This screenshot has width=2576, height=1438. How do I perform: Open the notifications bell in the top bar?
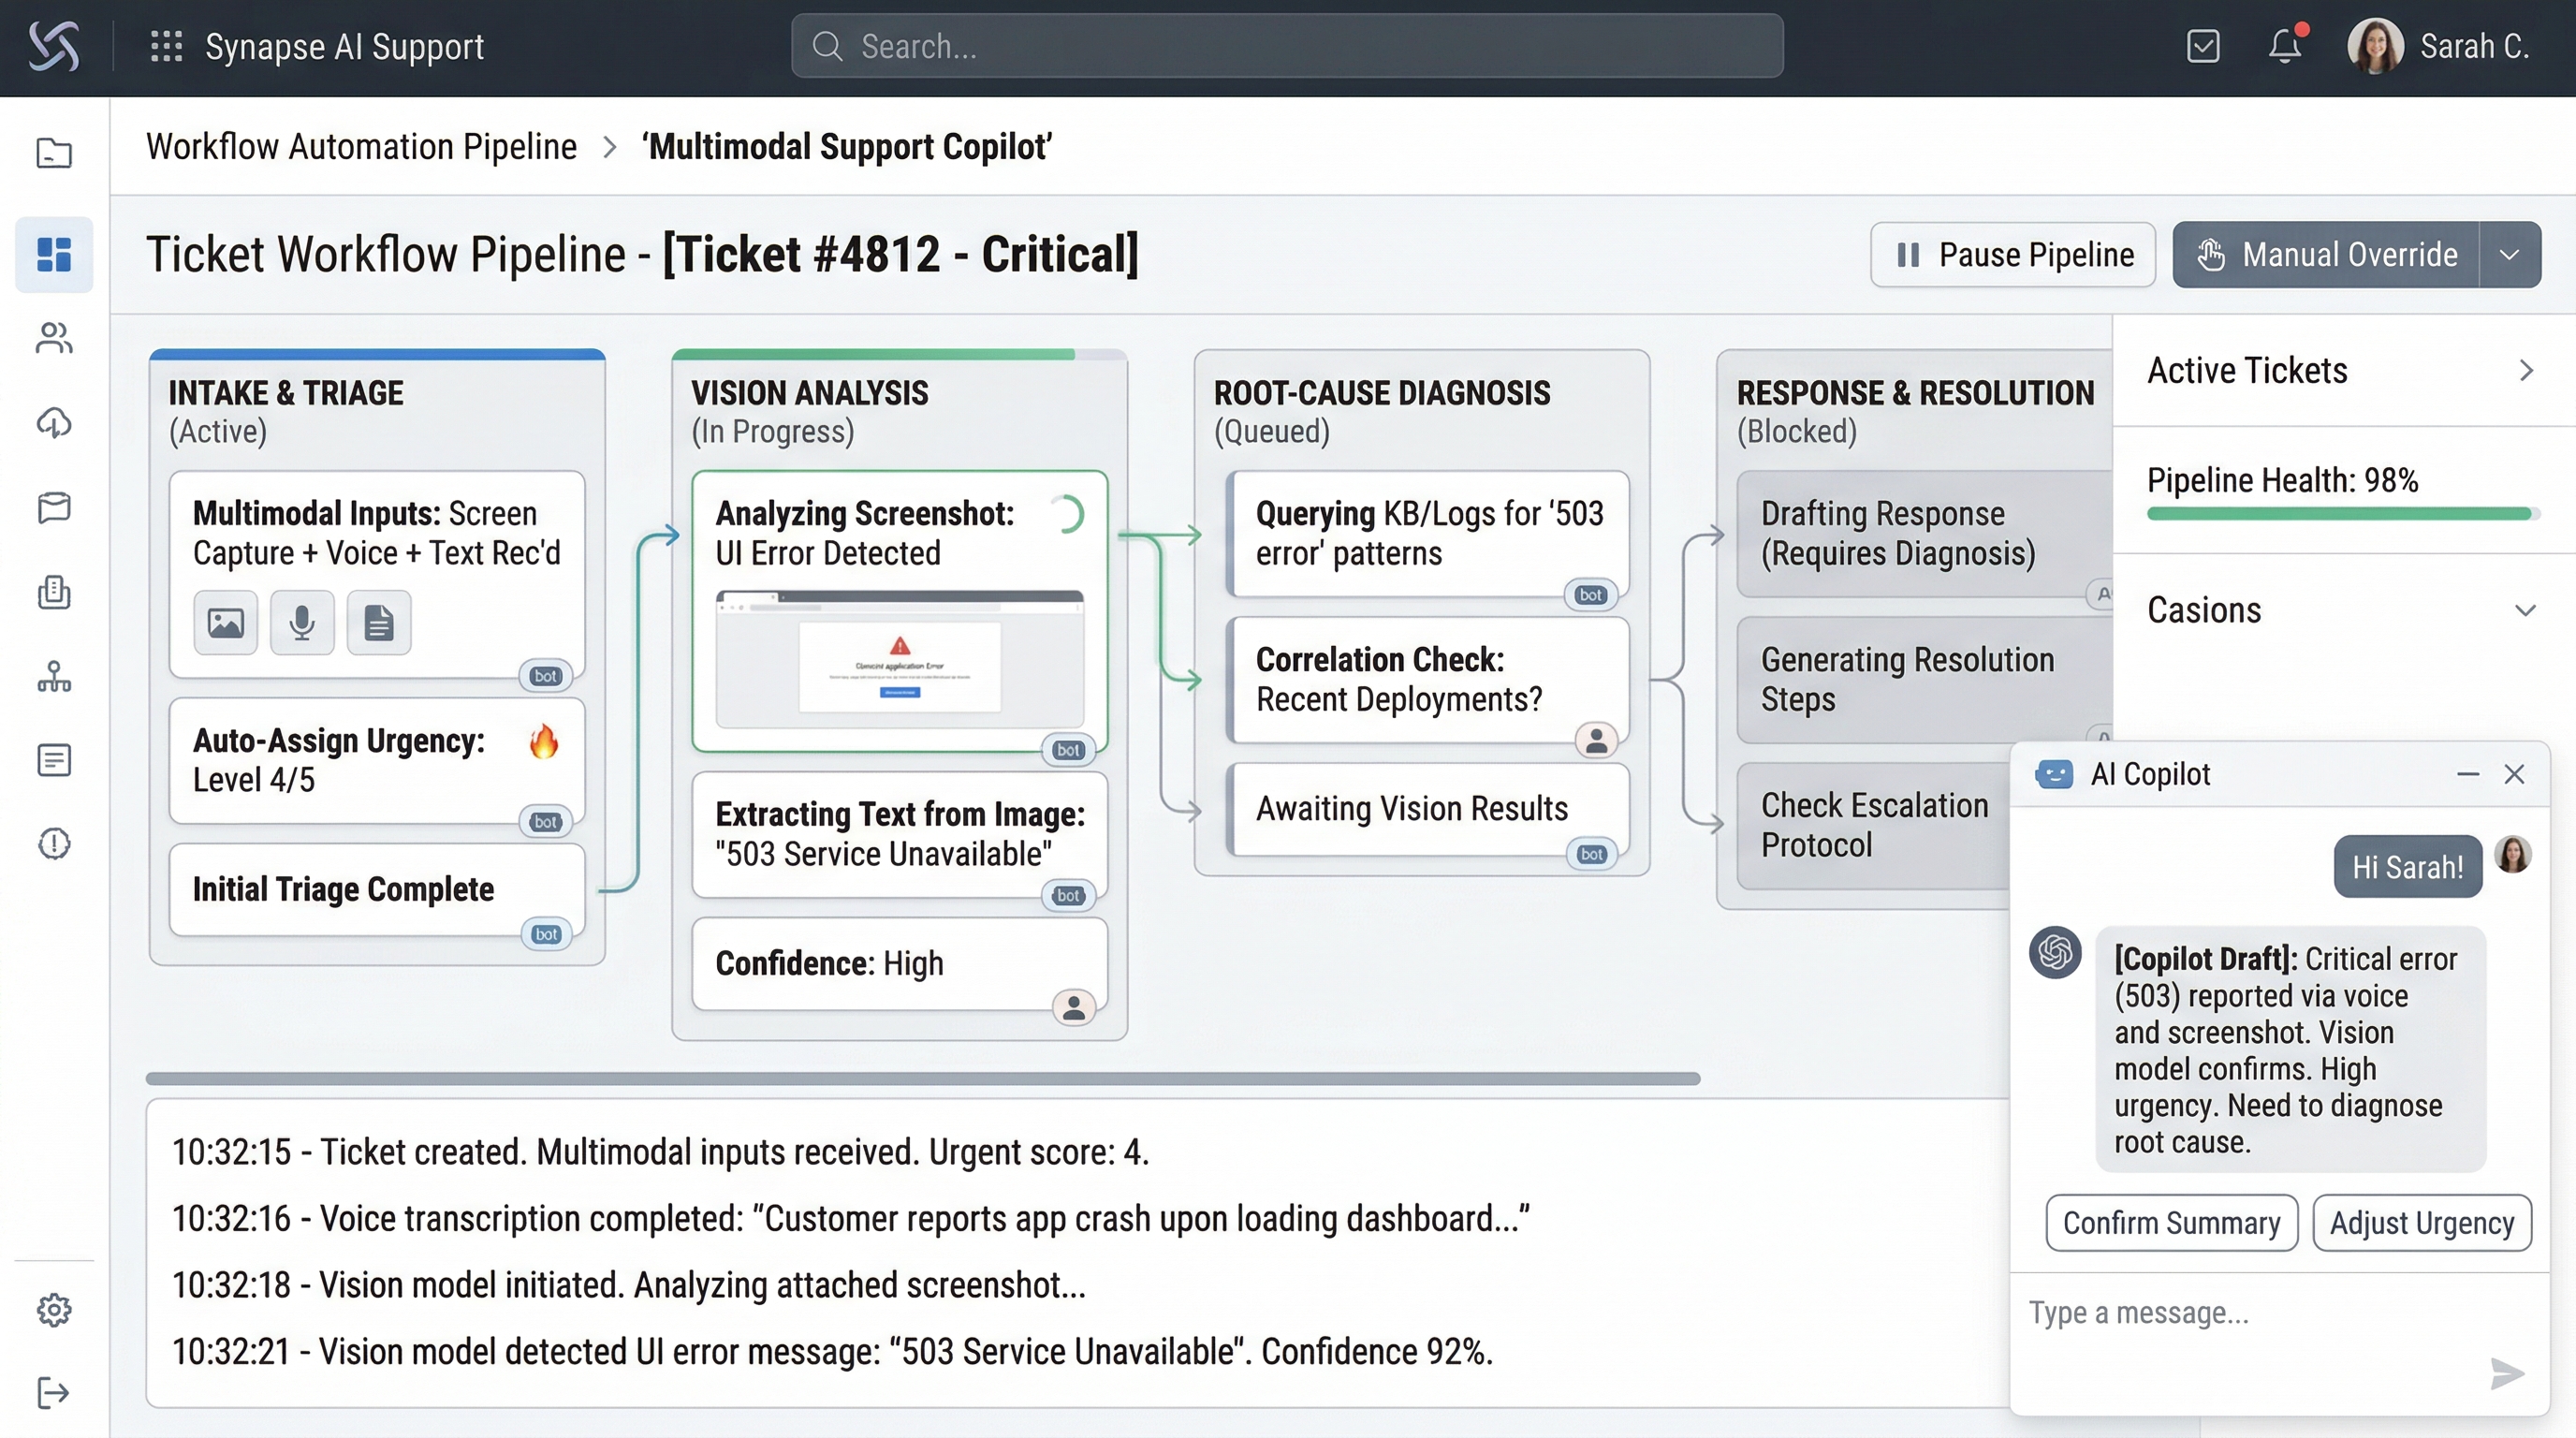click(x=2285, y=45)
